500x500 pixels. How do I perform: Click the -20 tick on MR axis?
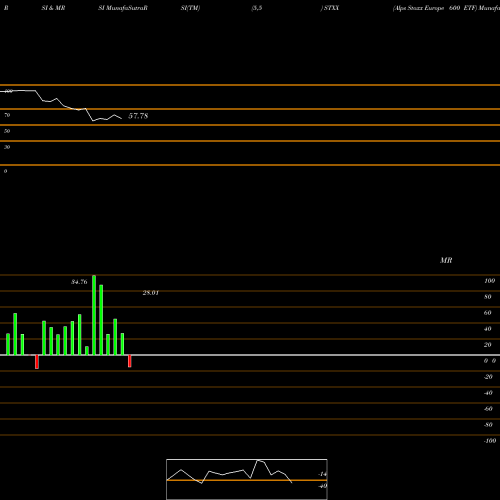click(x=488, y=377)
